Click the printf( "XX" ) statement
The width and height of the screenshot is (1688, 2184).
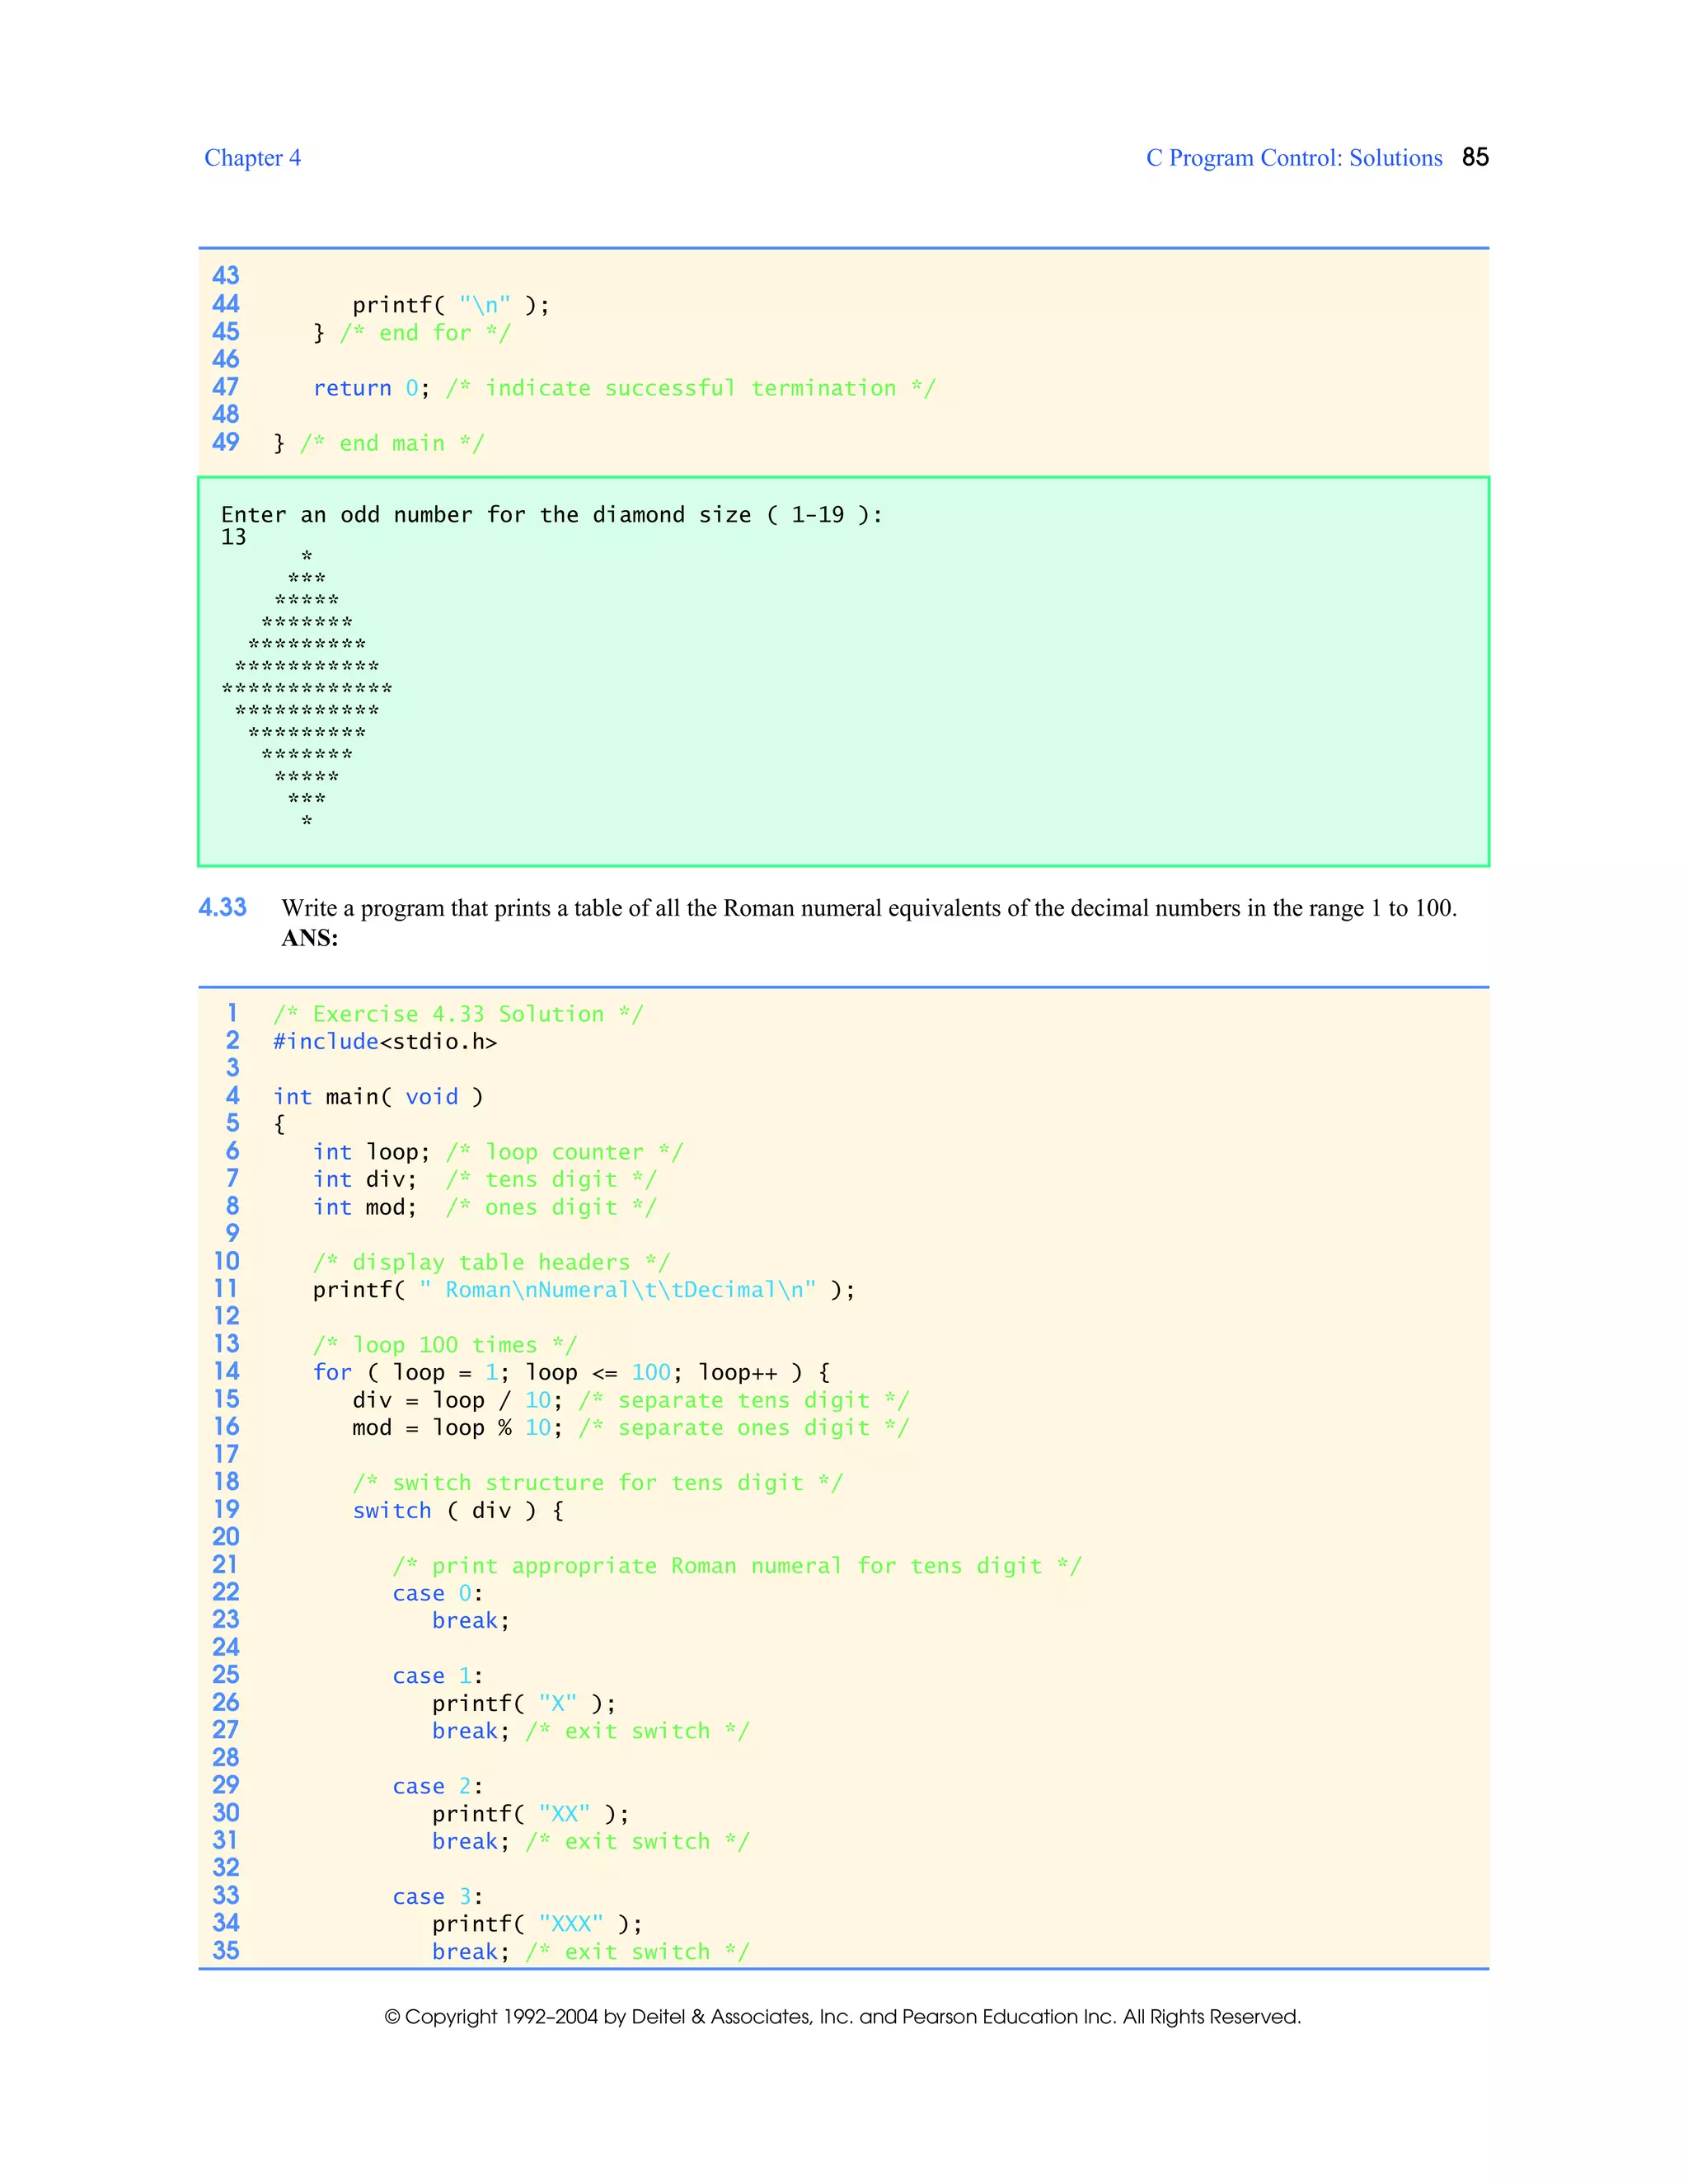click(x=530, y=1814)
